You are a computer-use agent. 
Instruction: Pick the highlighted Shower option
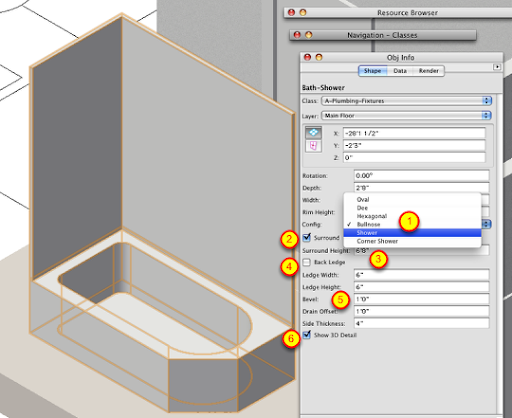(x=412, y=233)
